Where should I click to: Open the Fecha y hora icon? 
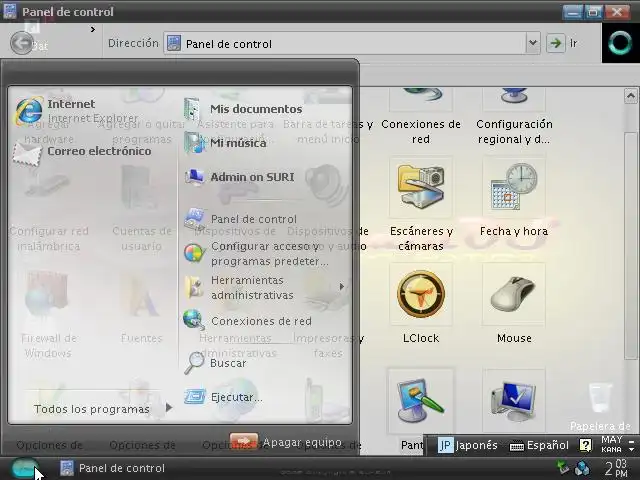coord(514,187)
